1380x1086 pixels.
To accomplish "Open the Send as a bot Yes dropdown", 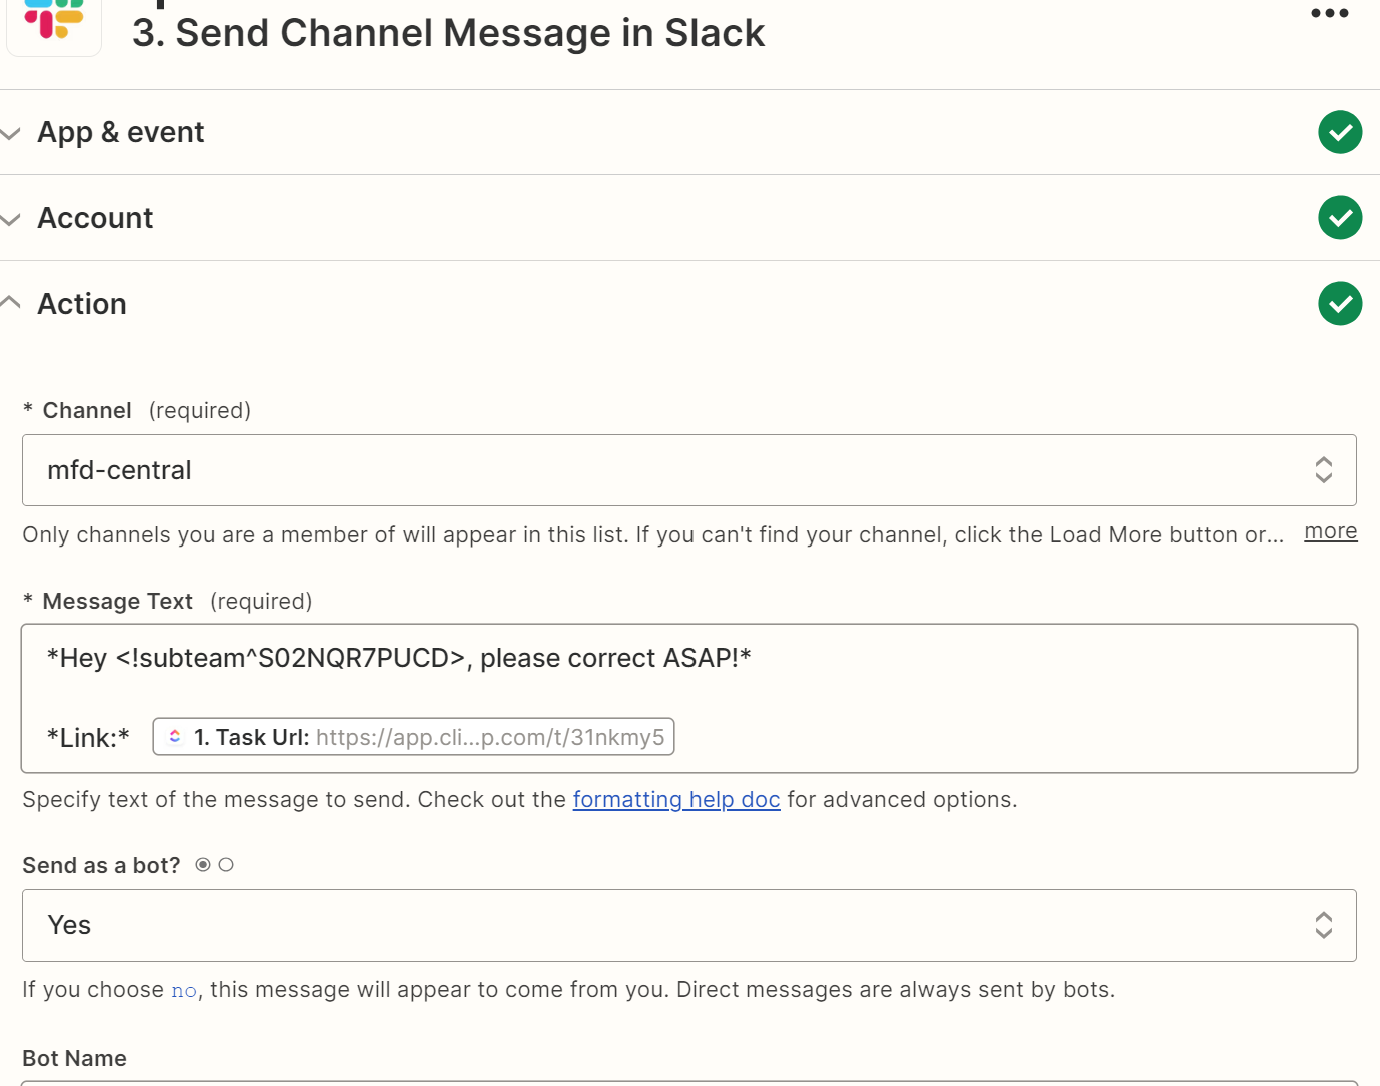I will 689,925.
